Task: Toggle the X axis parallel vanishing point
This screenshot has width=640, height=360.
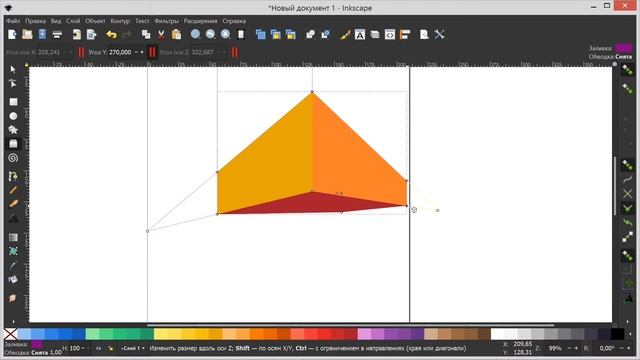Action: [81, 52]
